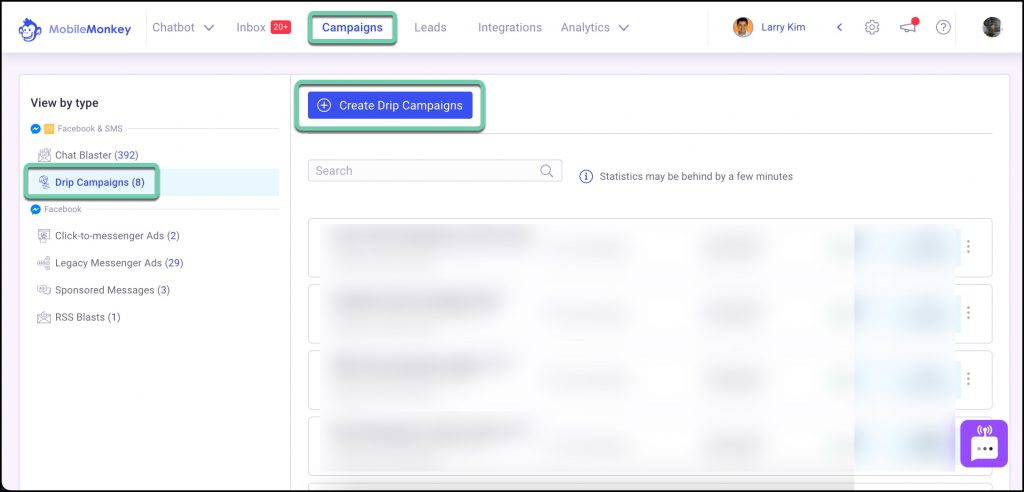Expand the Analytics dropdown menu
The height and width of the screenshot is (492, 1024).
pos(594,27)
